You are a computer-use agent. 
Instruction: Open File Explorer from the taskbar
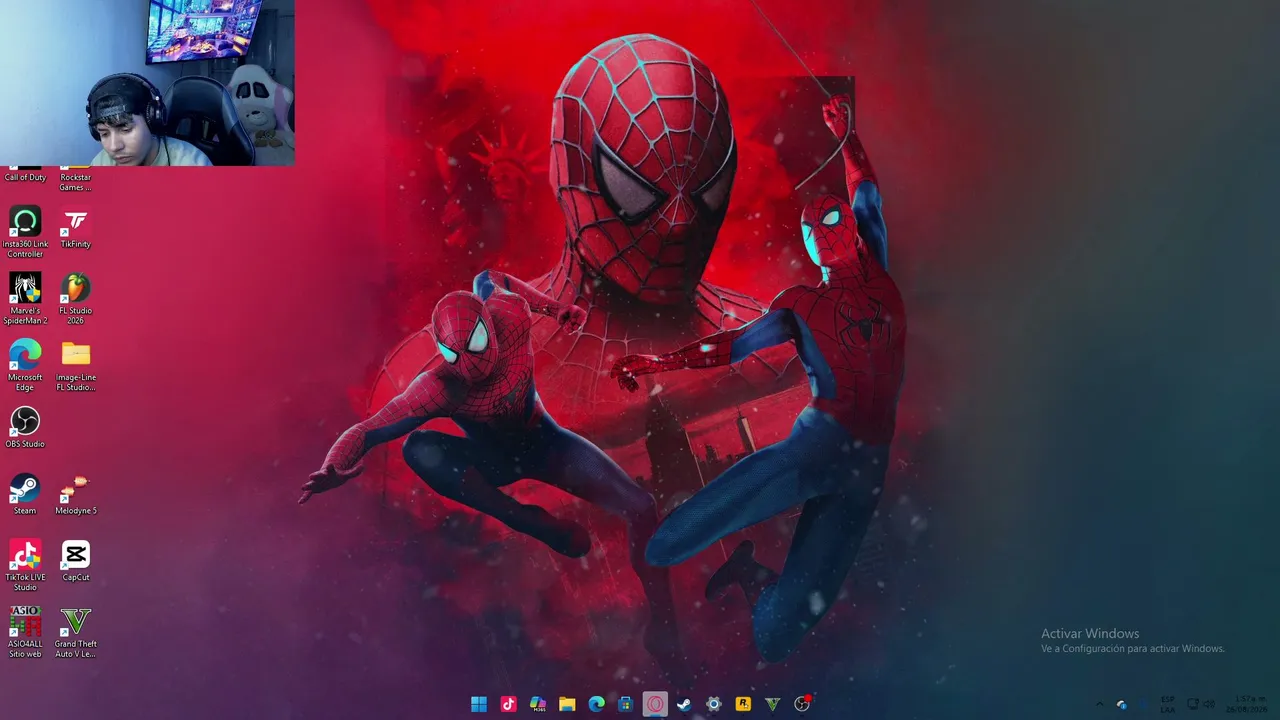[567, 704]
